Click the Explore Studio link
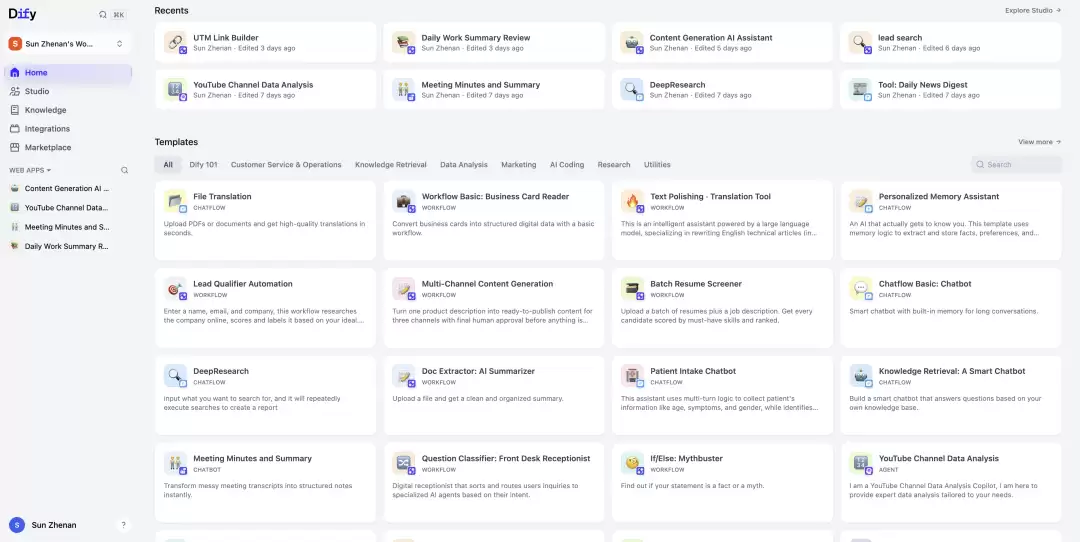This screenshot has height=542, width=1080. coord(1032,10)
